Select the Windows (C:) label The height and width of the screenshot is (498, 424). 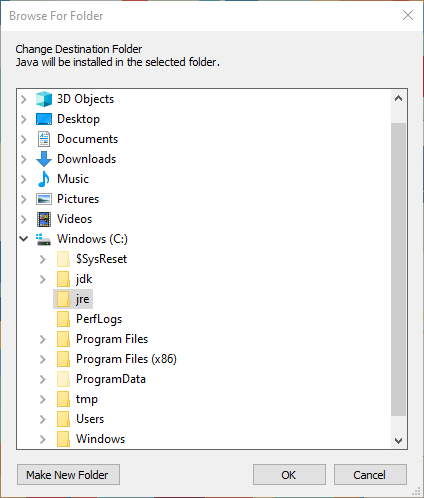pyautogui.click(x=92, y=239)
